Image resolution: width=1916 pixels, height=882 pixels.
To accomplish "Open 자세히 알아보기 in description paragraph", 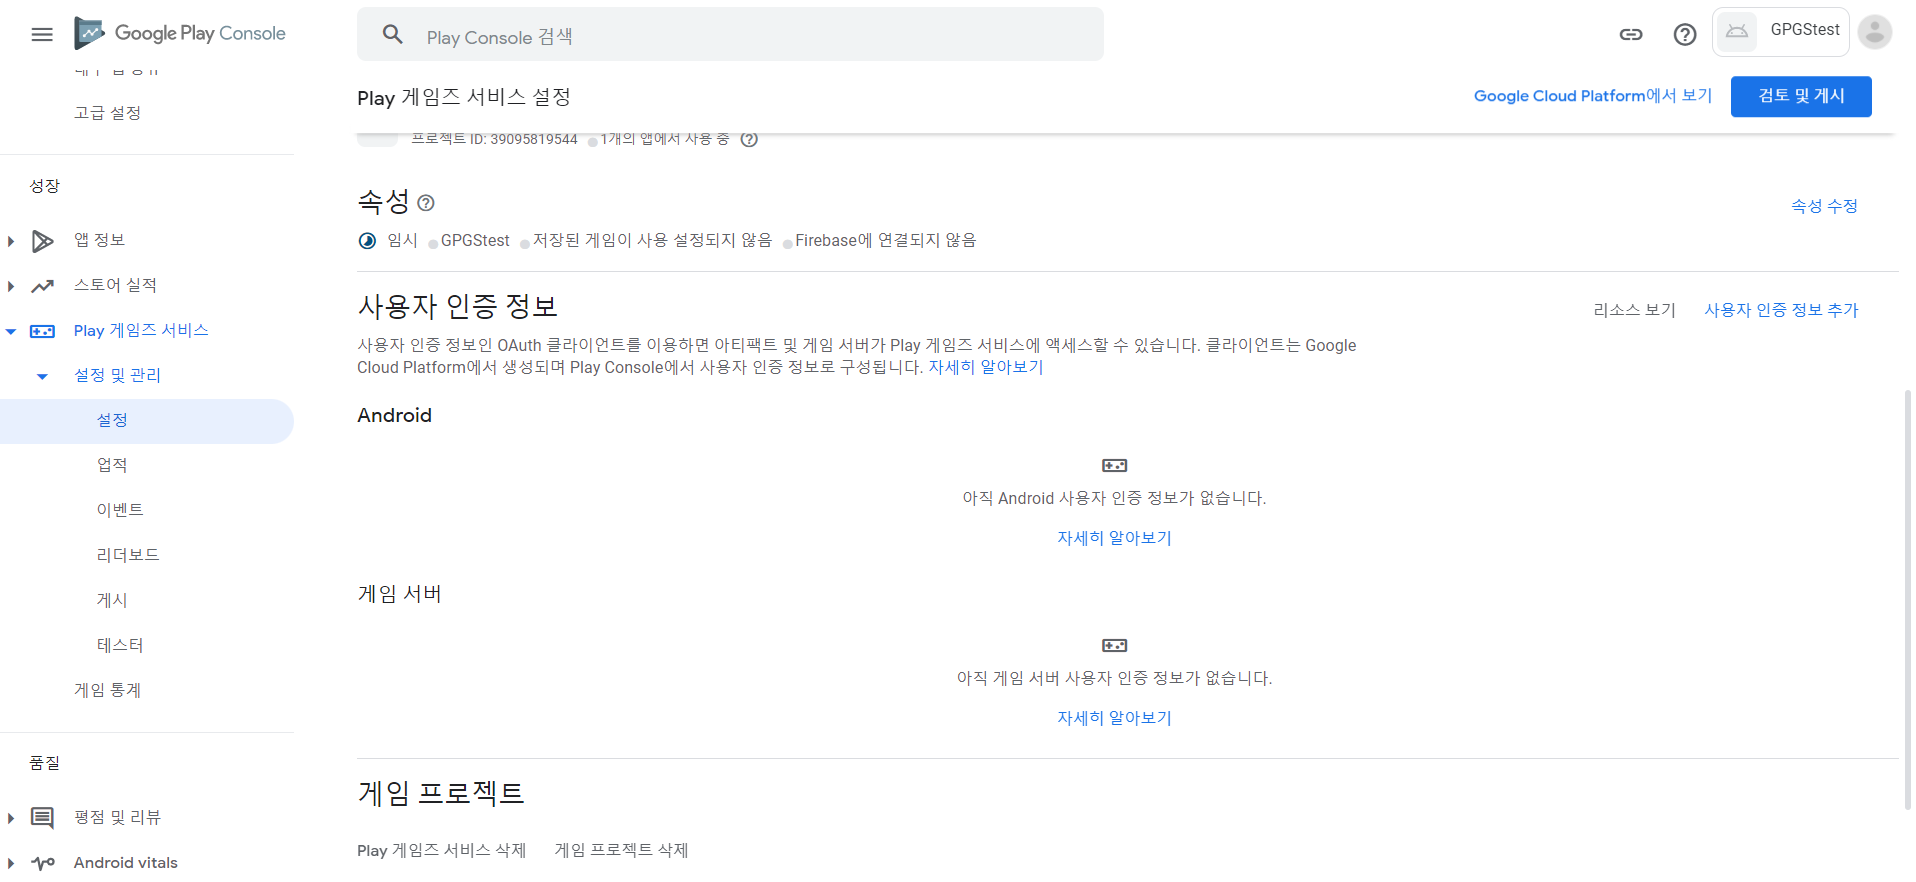I will (986, 367).
